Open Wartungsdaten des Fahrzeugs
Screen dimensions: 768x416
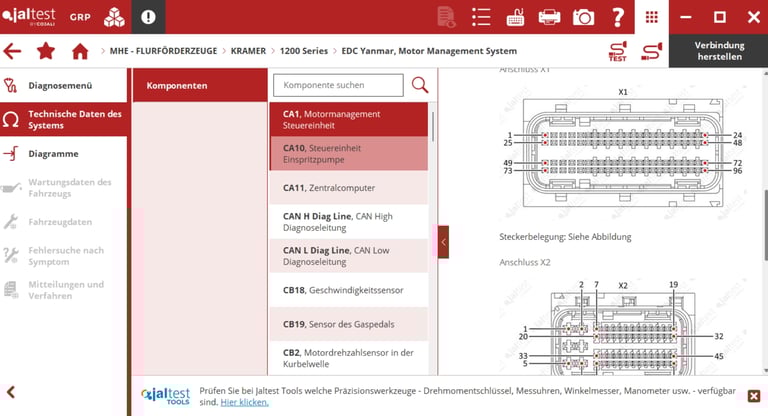[x=64, y=188]
